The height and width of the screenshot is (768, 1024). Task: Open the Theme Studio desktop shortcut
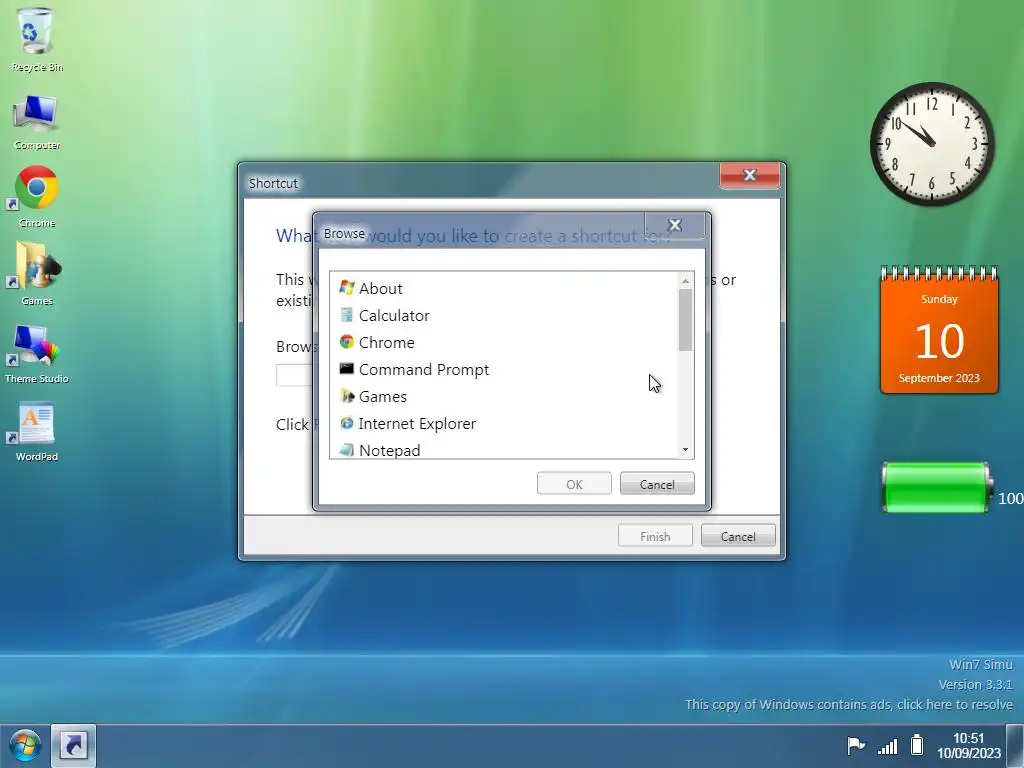click(x=37, y=353)
